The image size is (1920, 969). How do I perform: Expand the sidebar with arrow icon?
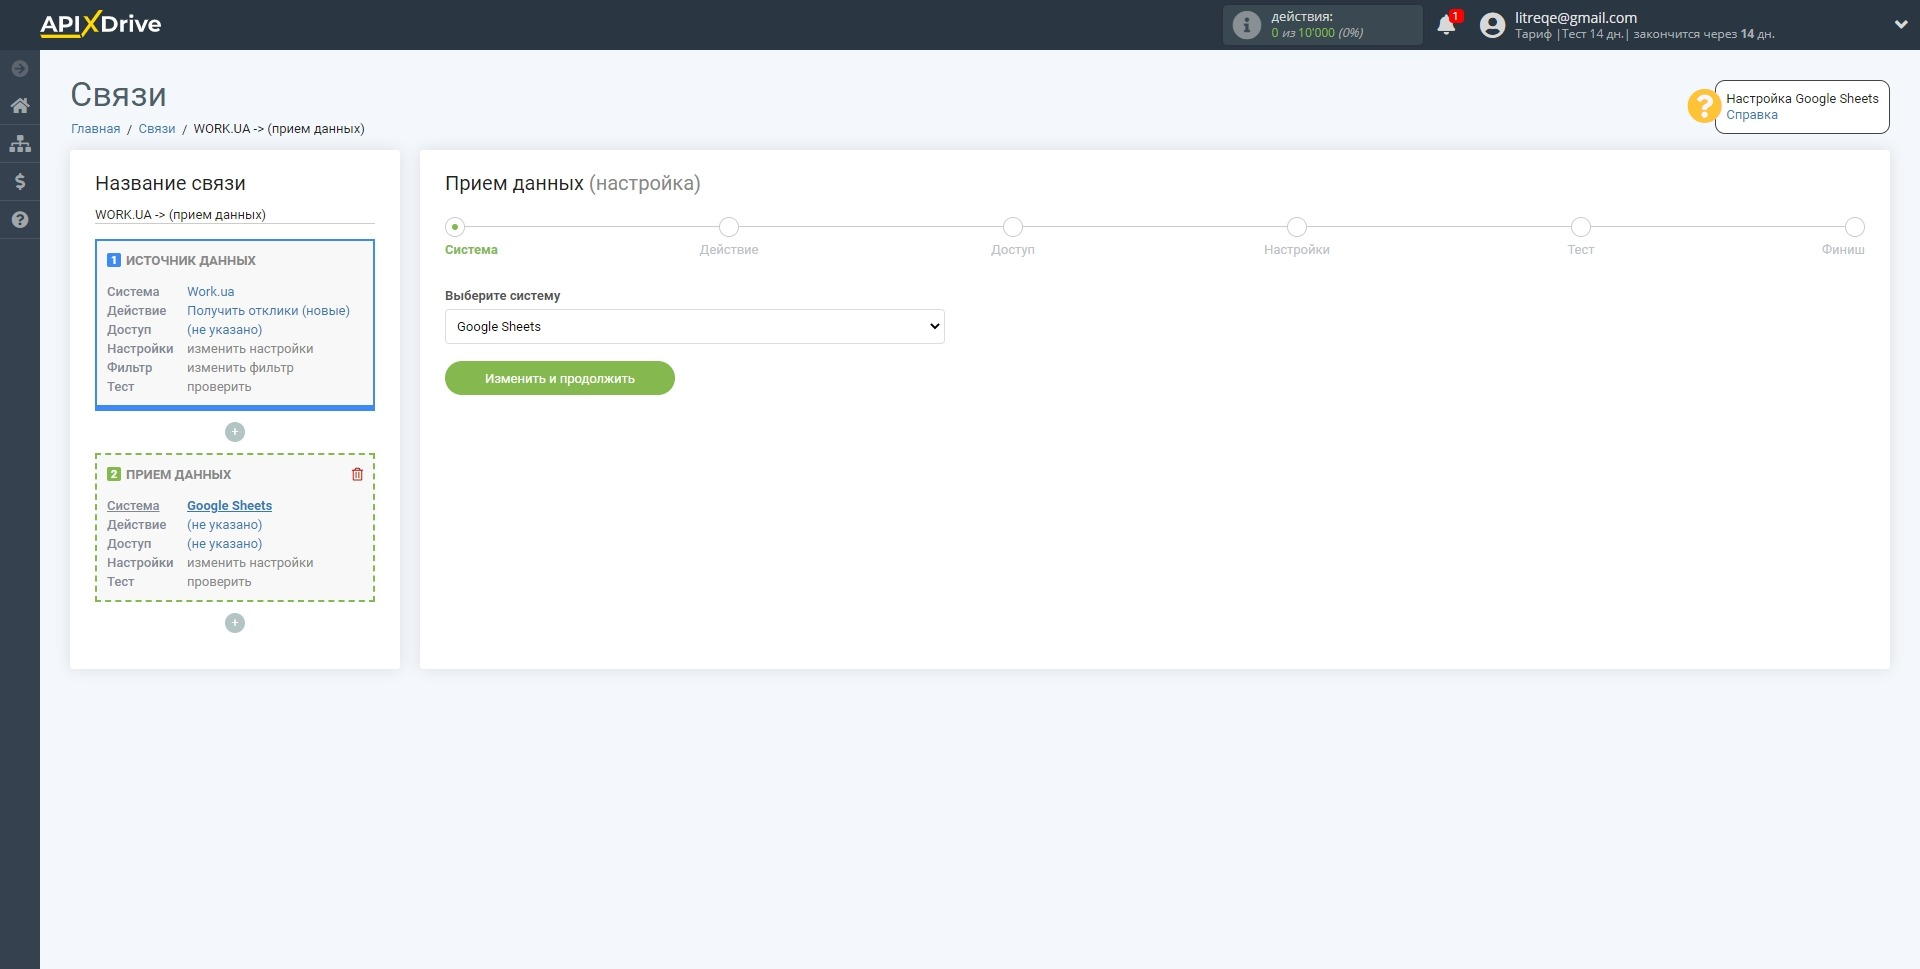tap(19, 68)
